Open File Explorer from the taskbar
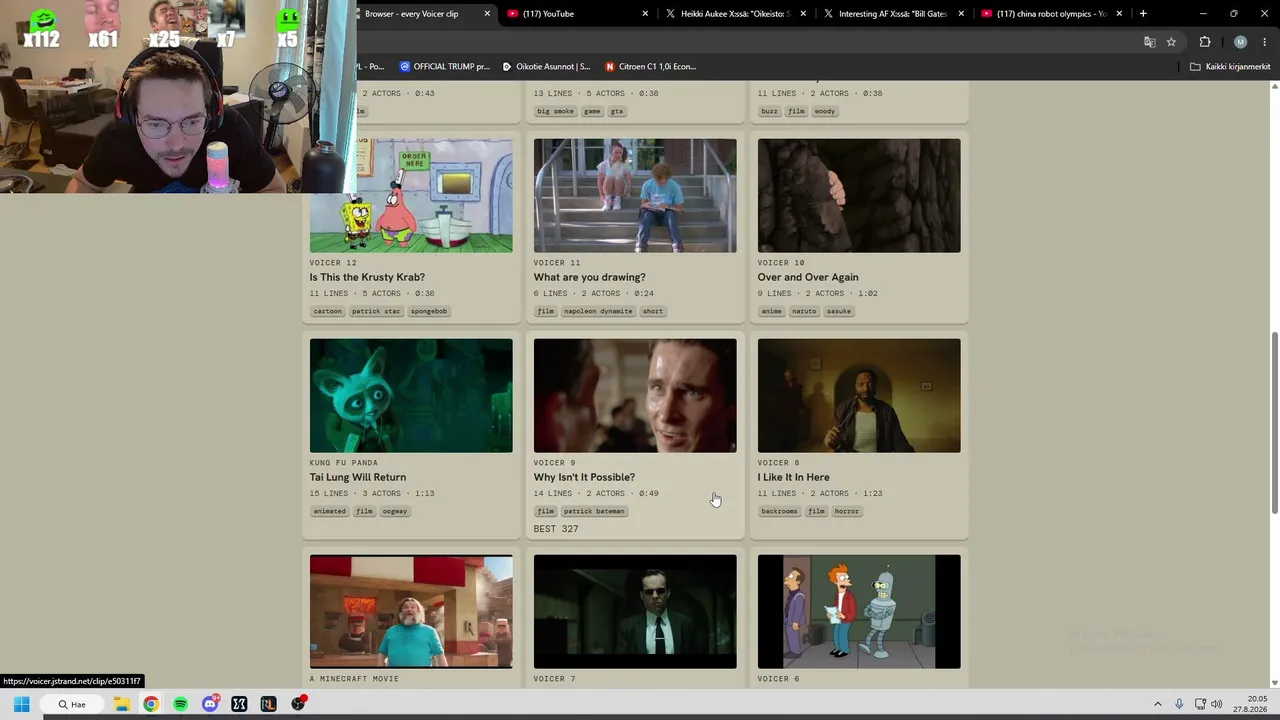The height and width of the screenshot is (720, 1280). point(121,704)
